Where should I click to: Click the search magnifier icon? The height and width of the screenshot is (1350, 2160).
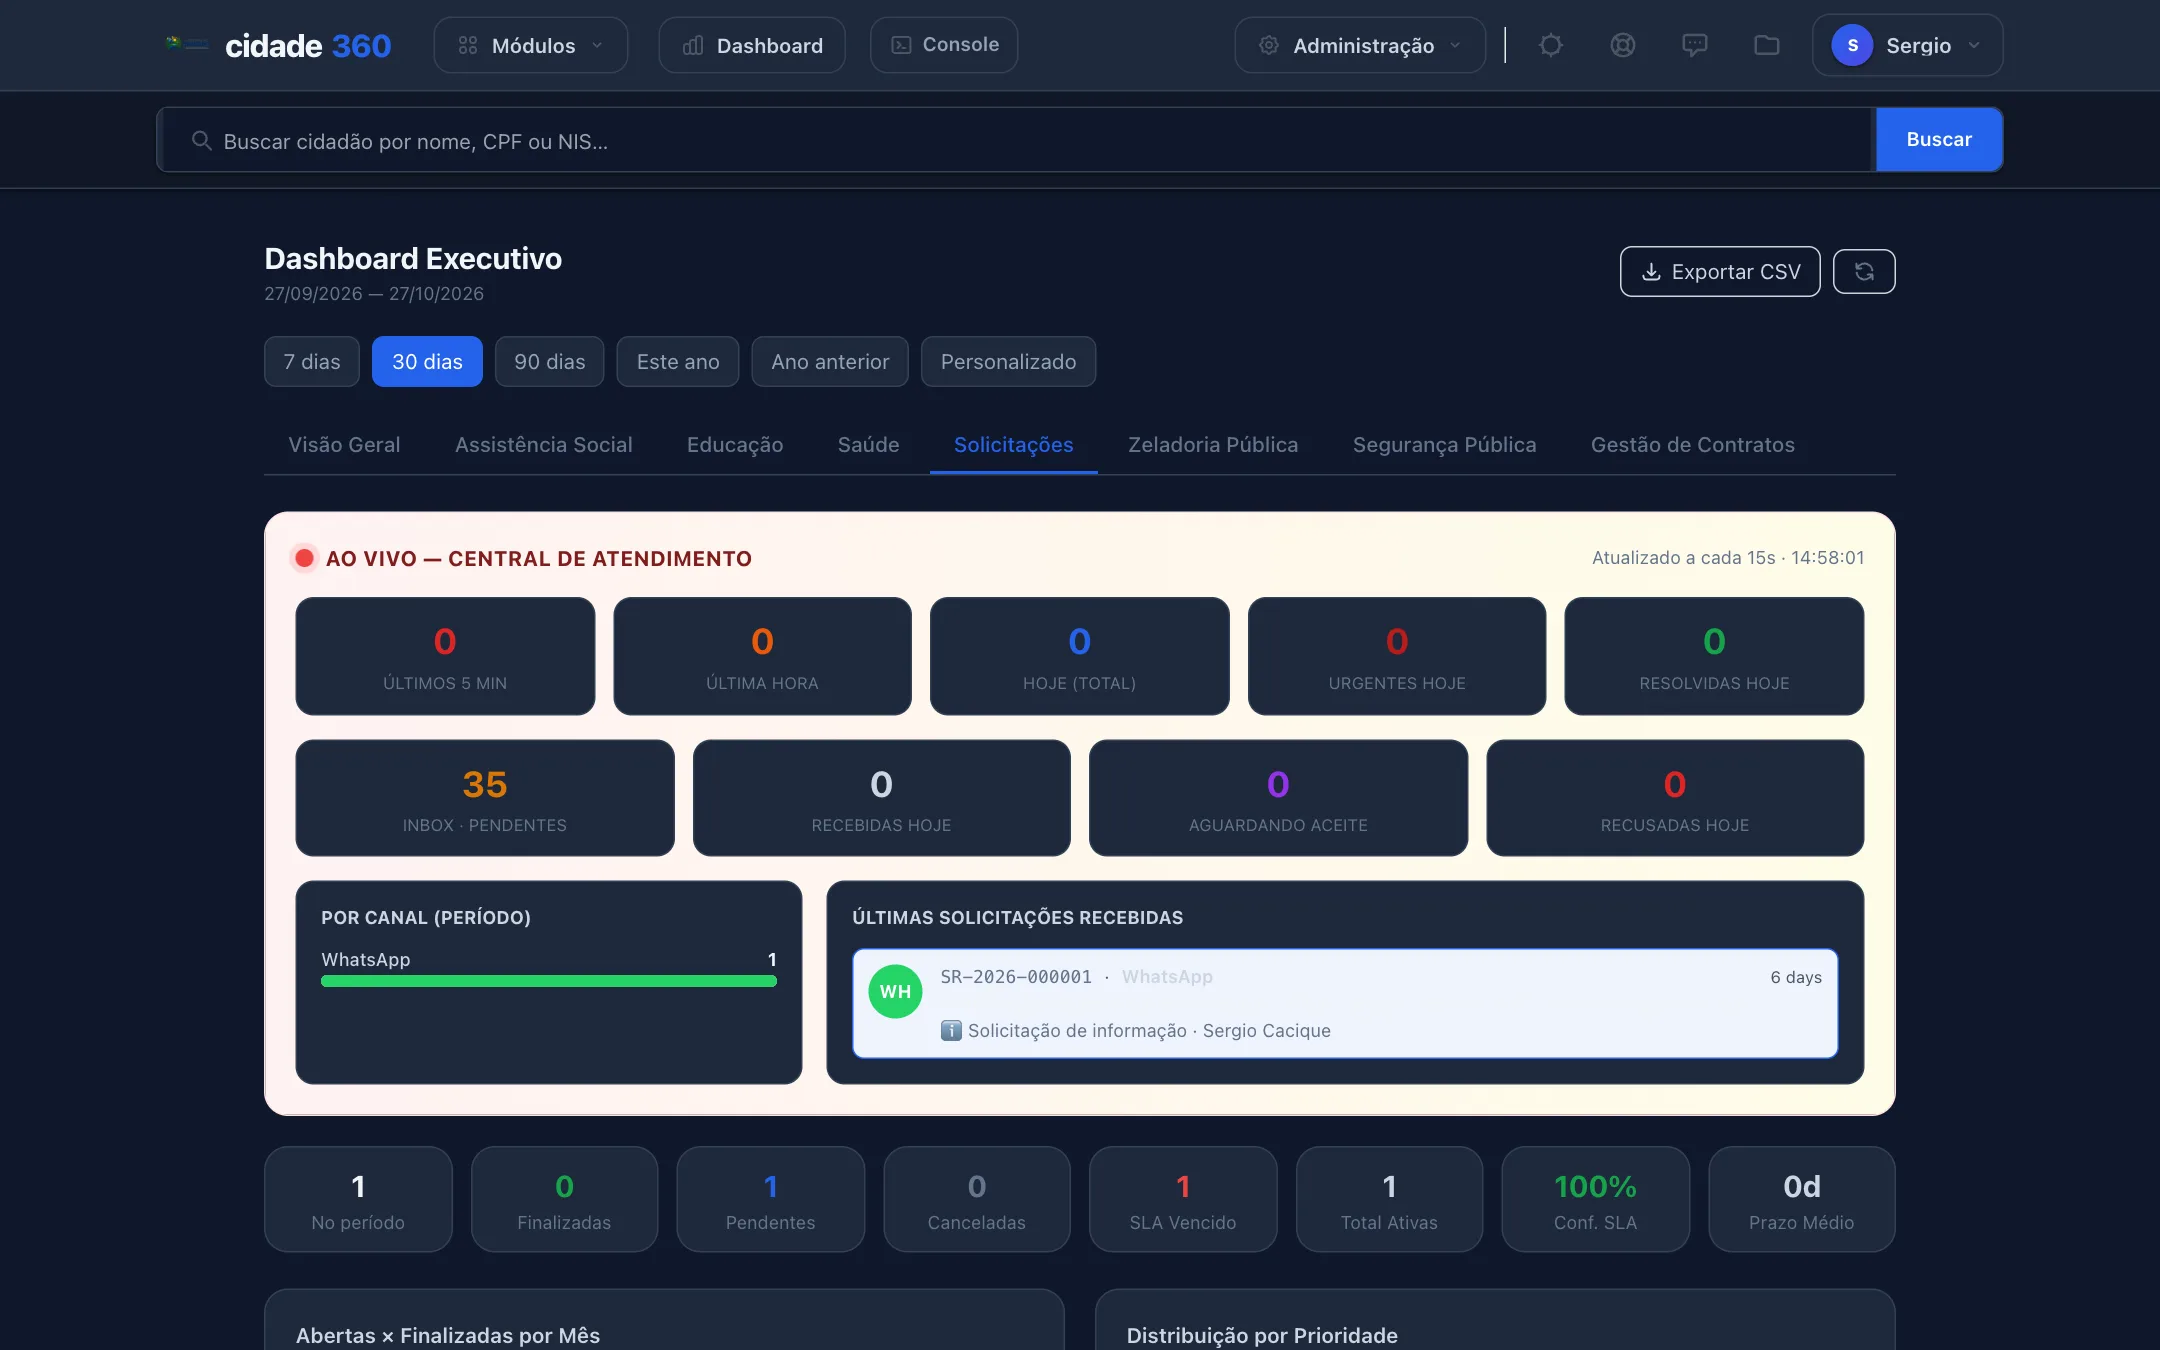coord(201,141)
